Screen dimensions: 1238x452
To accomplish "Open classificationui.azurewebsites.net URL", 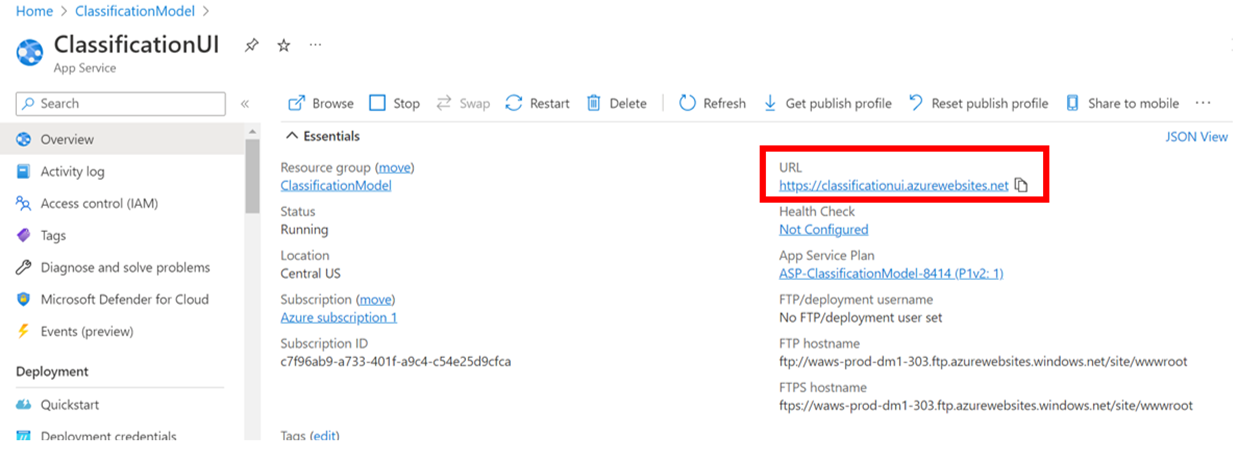I will (894, 185).
